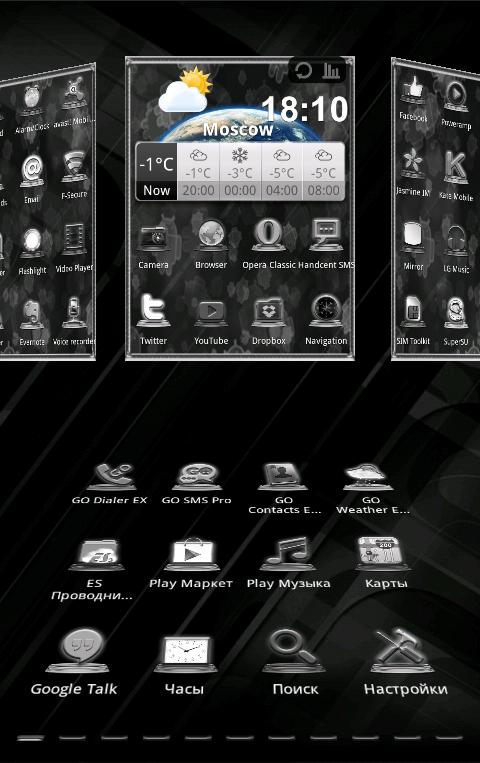Open Handcent SMS icon

326,235
